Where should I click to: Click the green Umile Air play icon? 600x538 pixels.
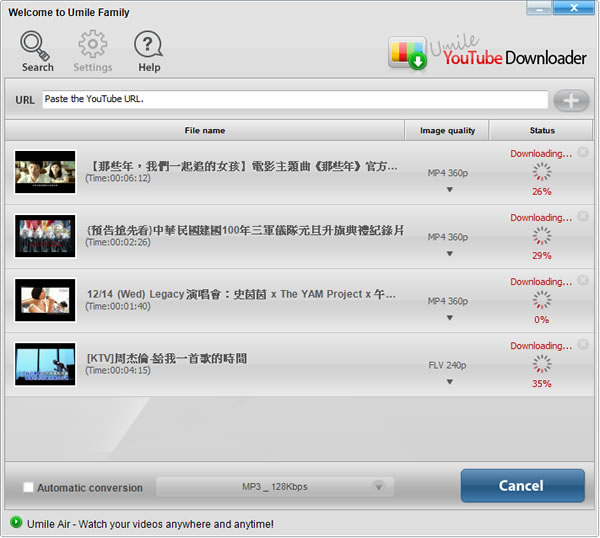(x=16, y=522)
